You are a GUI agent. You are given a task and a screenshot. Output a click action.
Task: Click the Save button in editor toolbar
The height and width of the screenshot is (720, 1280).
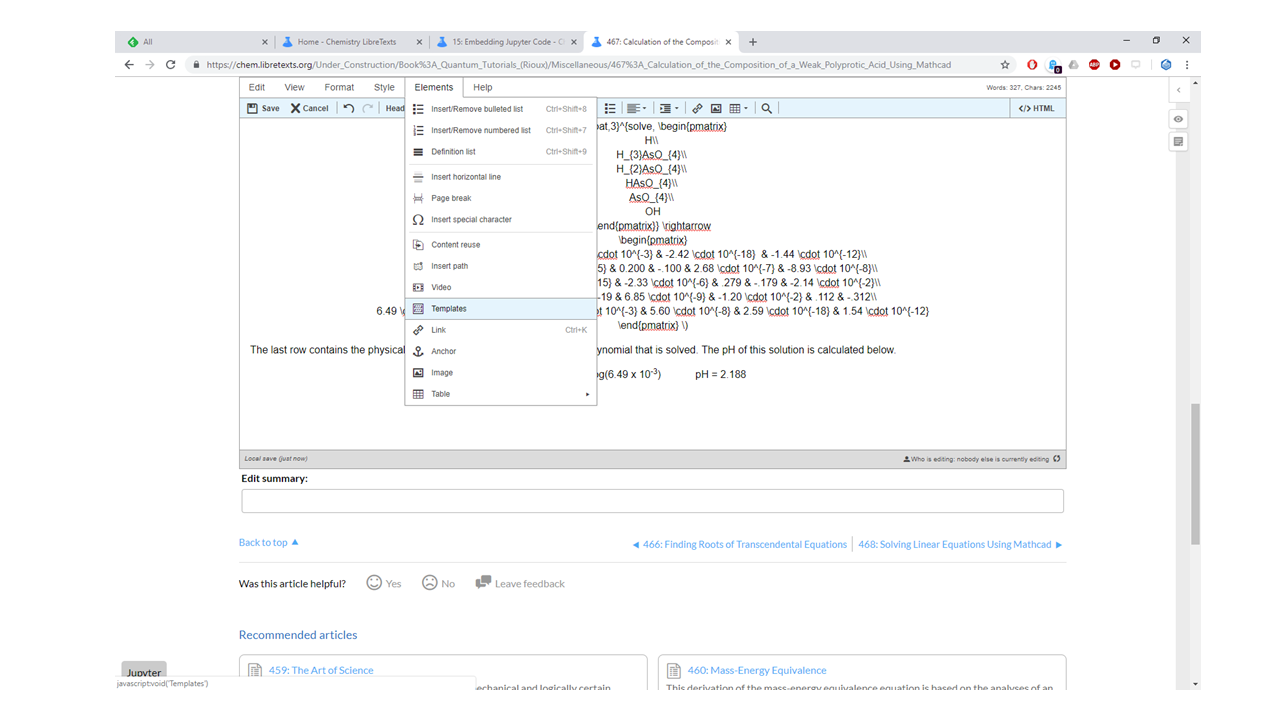point(264,108)
